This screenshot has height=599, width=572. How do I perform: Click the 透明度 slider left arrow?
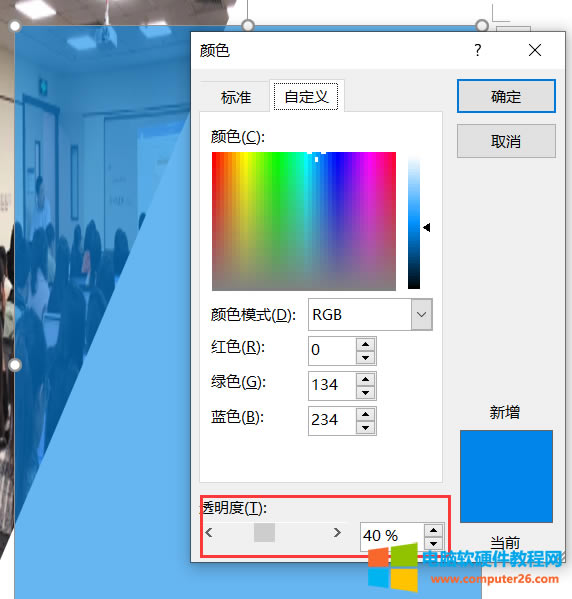[x=209, y=532]
